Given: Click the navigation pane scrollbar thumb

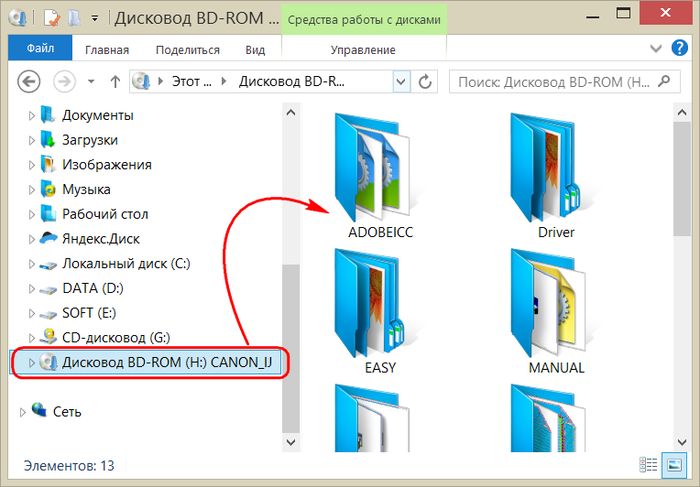Looking at the screenshot, I should (291, 347).
